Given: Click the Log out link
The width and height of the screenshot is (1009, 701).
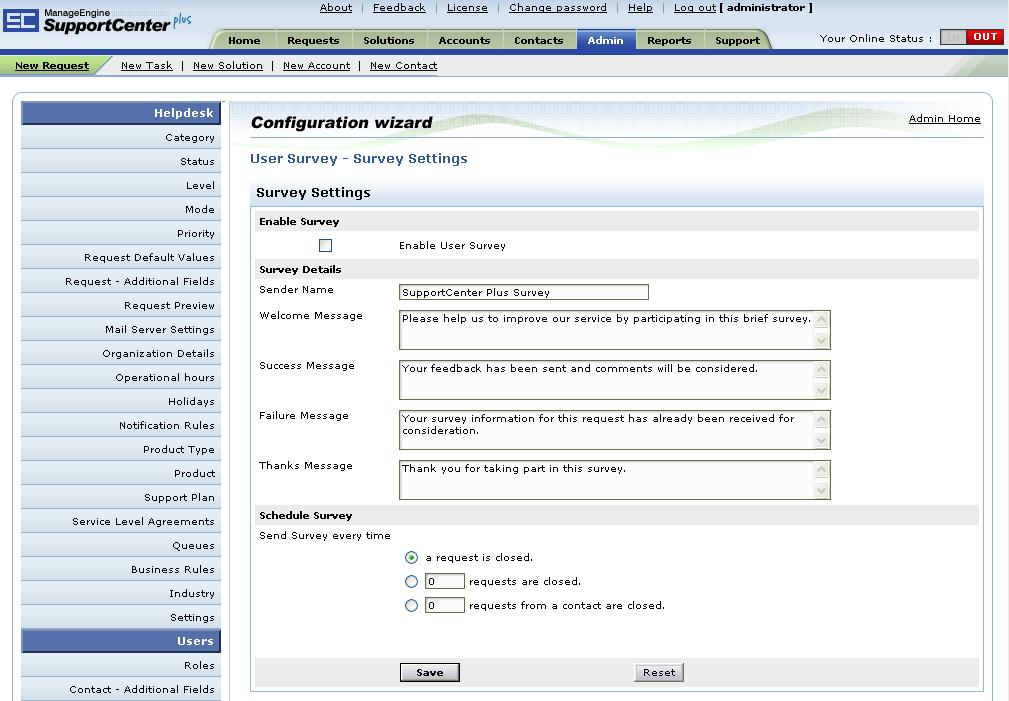Looking at the screenshot, I should coord(694,8).
